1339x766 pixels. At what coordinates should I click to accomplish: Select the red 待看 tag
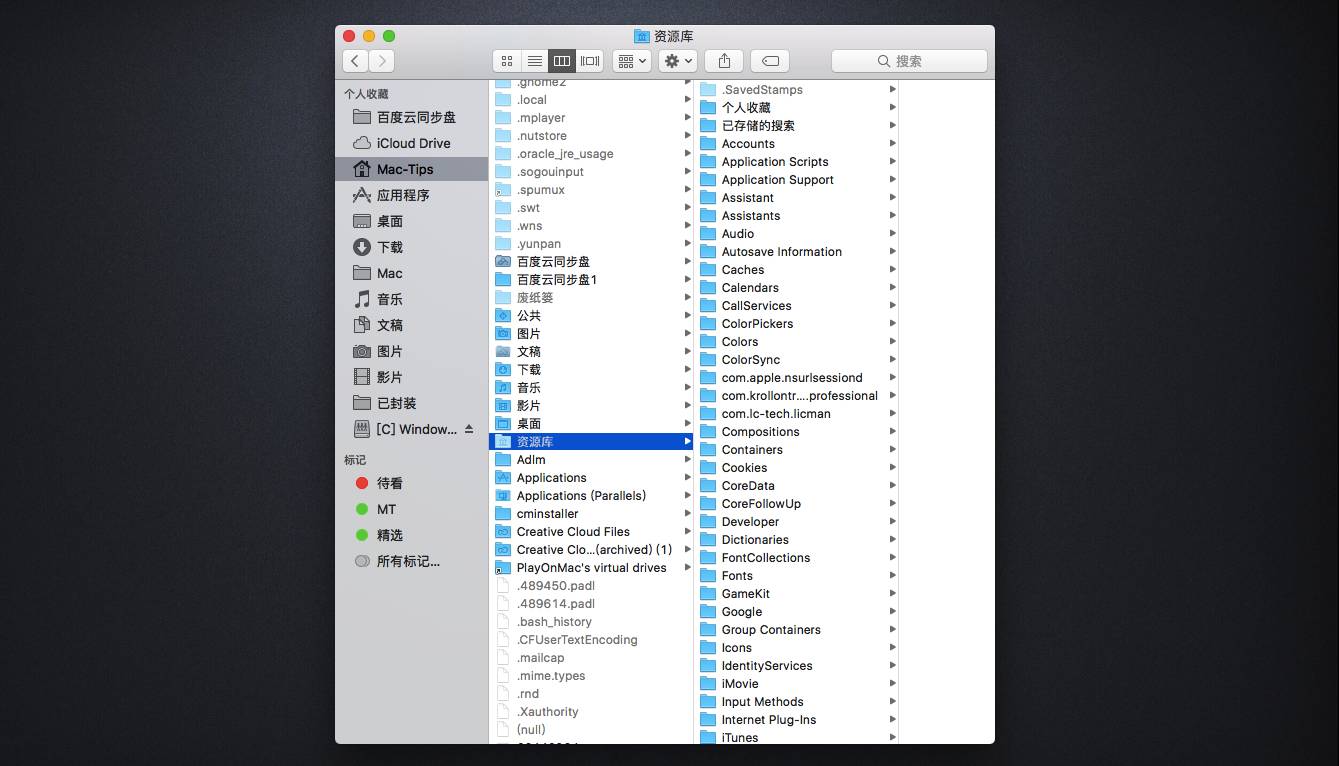(389, 483)
